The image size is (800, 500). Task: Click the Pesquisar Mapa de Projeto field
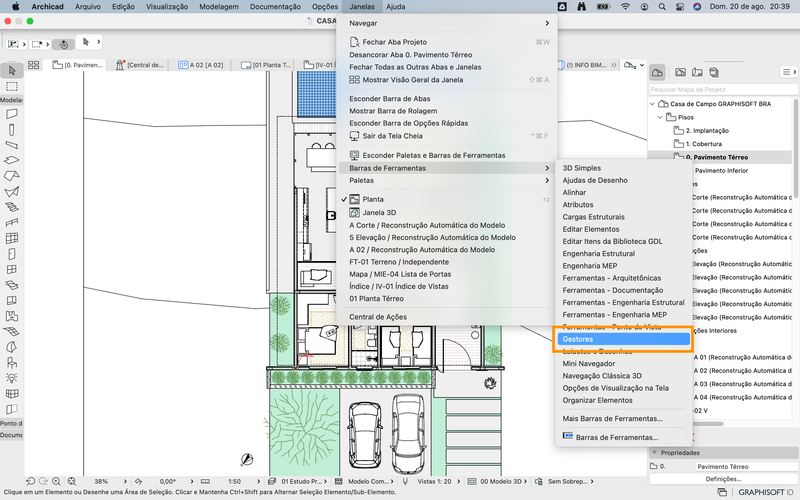(723, 89)
